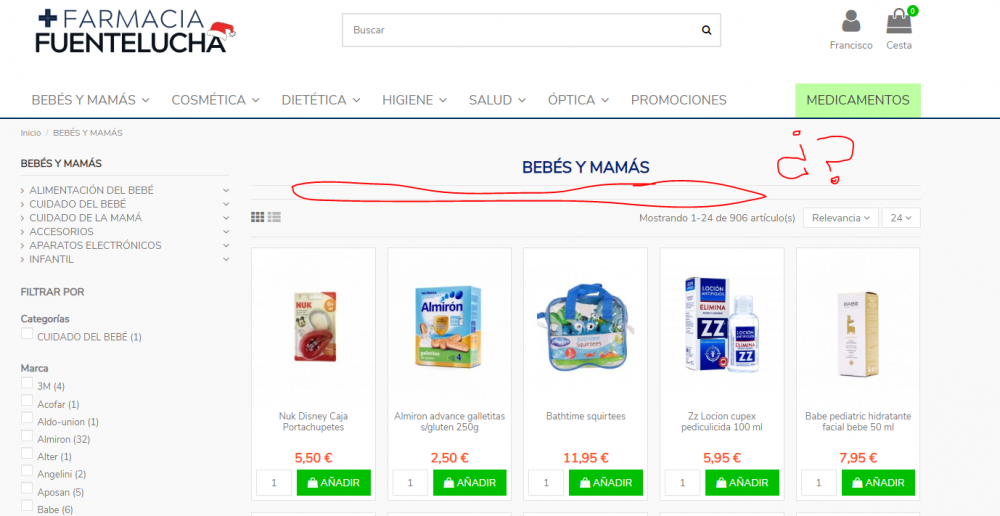
Task: Open the Relevancia sort dropdown
Action: point(841,217)
